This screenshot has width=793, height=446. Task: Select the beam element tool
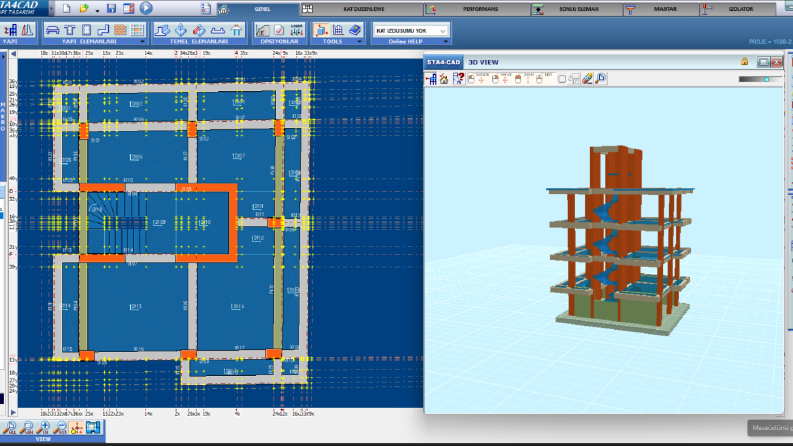pyautogui.click(x=52, y=30)
